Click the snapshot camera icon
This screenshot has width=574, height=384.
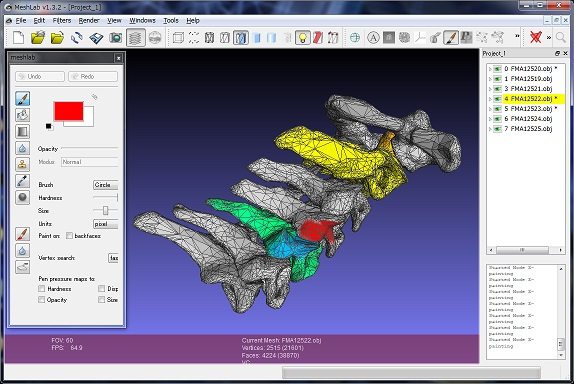pyautogui.click(x=116, y=38)
